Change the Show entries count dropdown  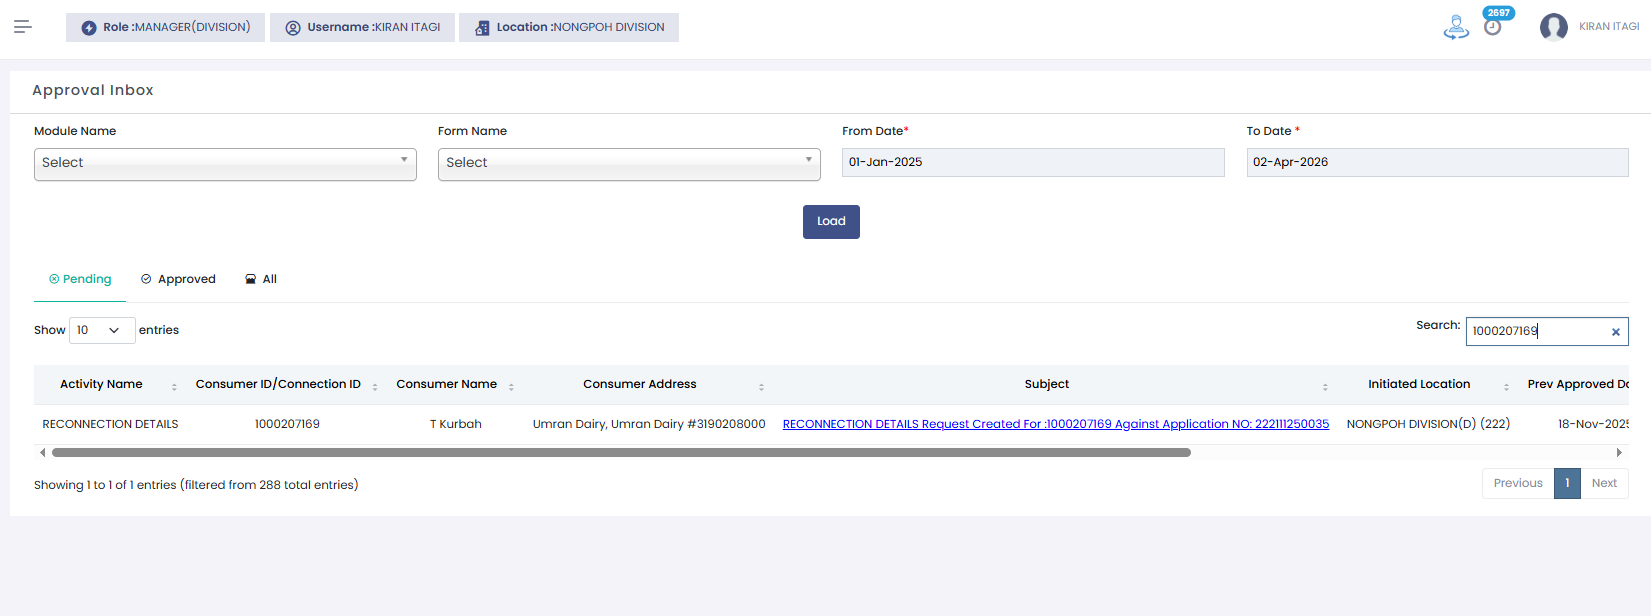point(102,330)
